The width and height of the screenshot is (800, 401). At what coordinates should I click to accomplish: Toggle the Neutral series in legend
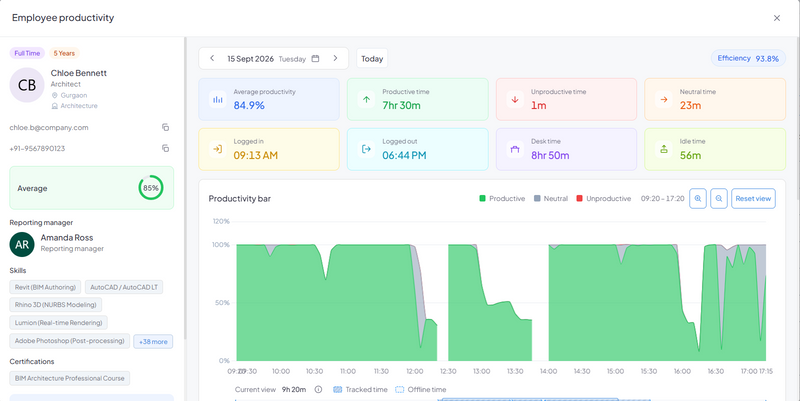(551, 198)
